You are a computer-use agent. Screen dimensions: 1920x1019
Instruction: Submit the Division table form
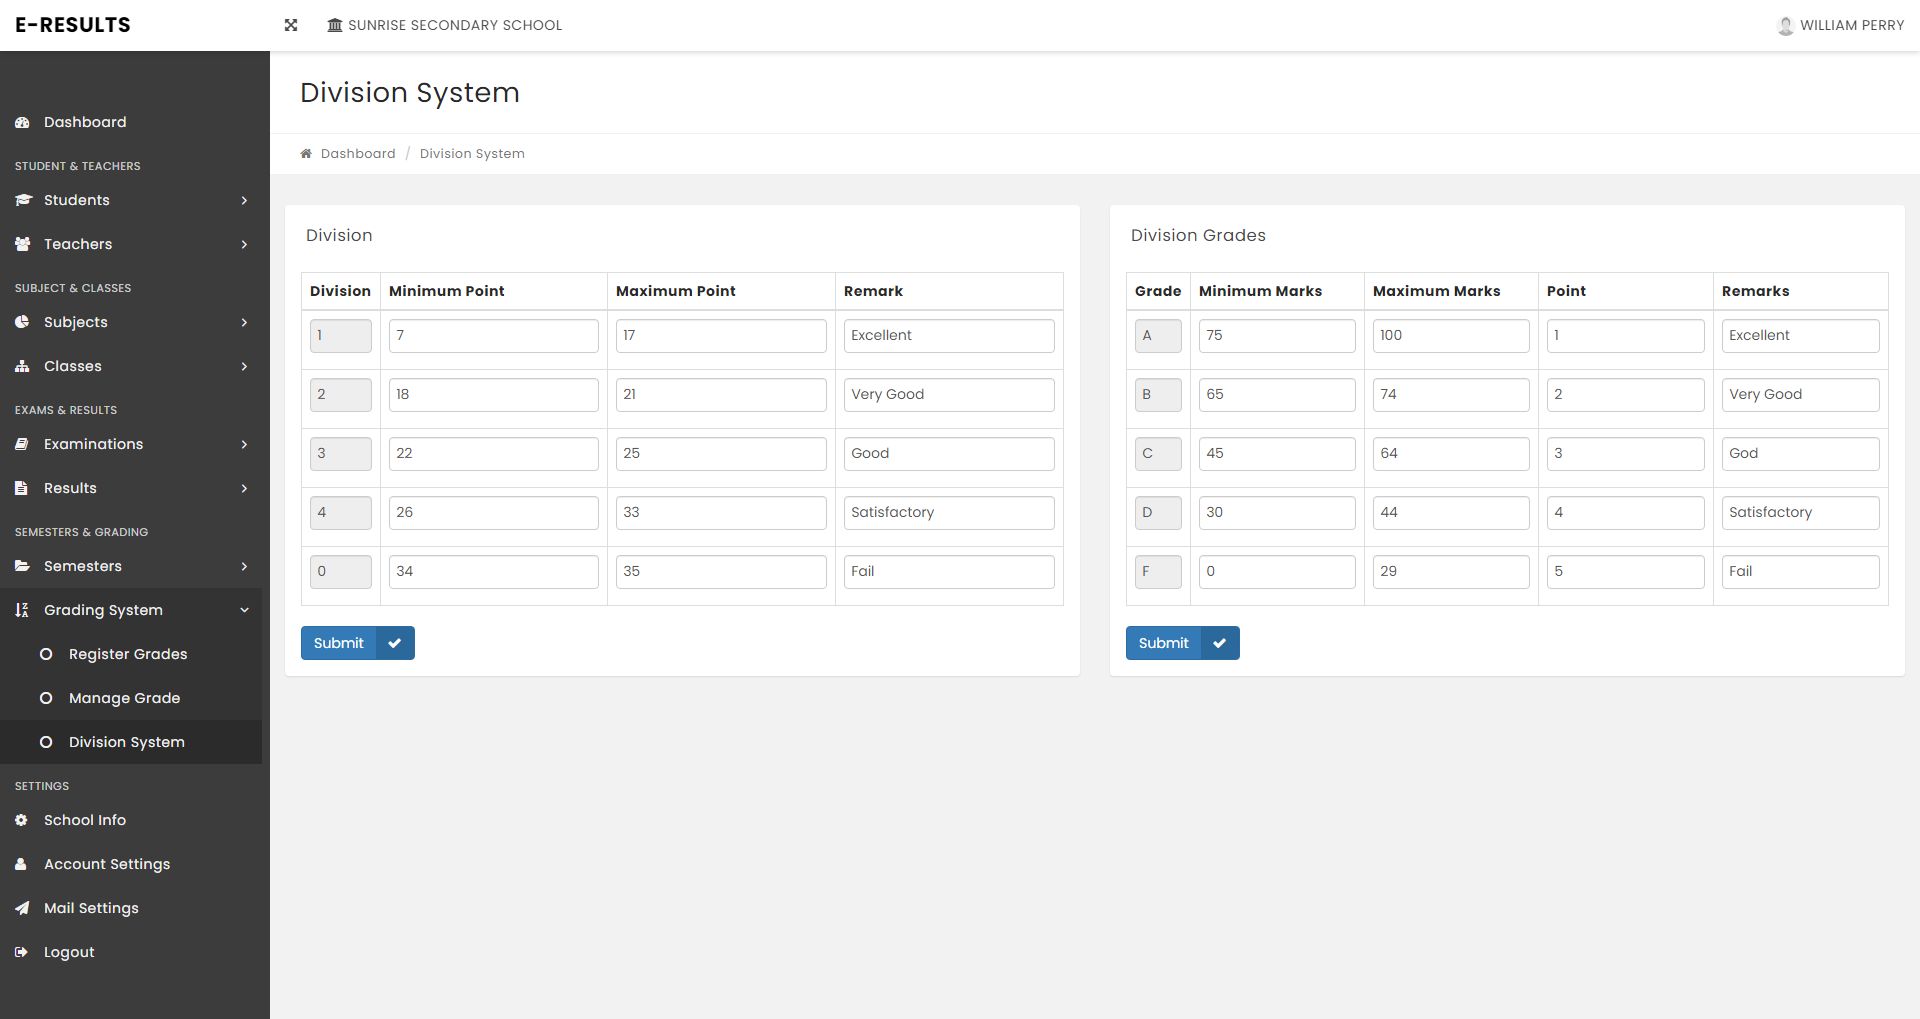click(357, 643)
